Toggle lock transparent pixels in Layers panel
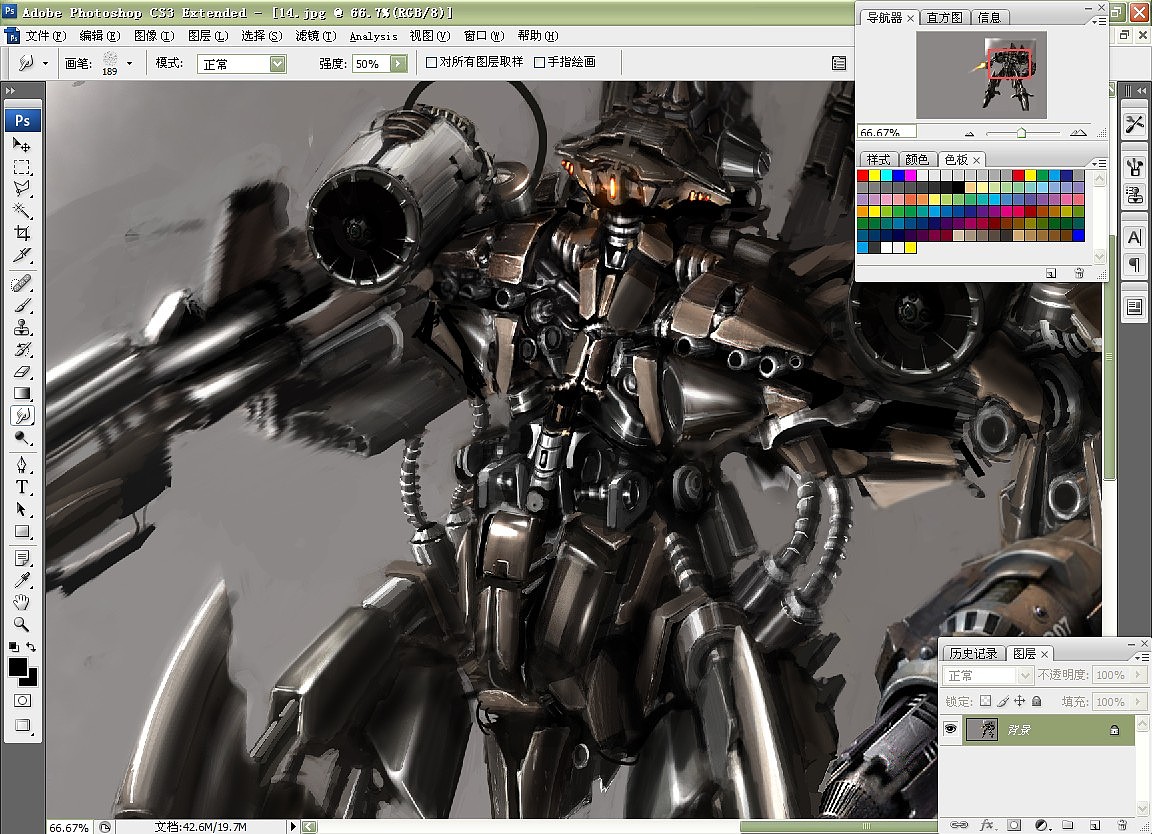 [985, 701]
